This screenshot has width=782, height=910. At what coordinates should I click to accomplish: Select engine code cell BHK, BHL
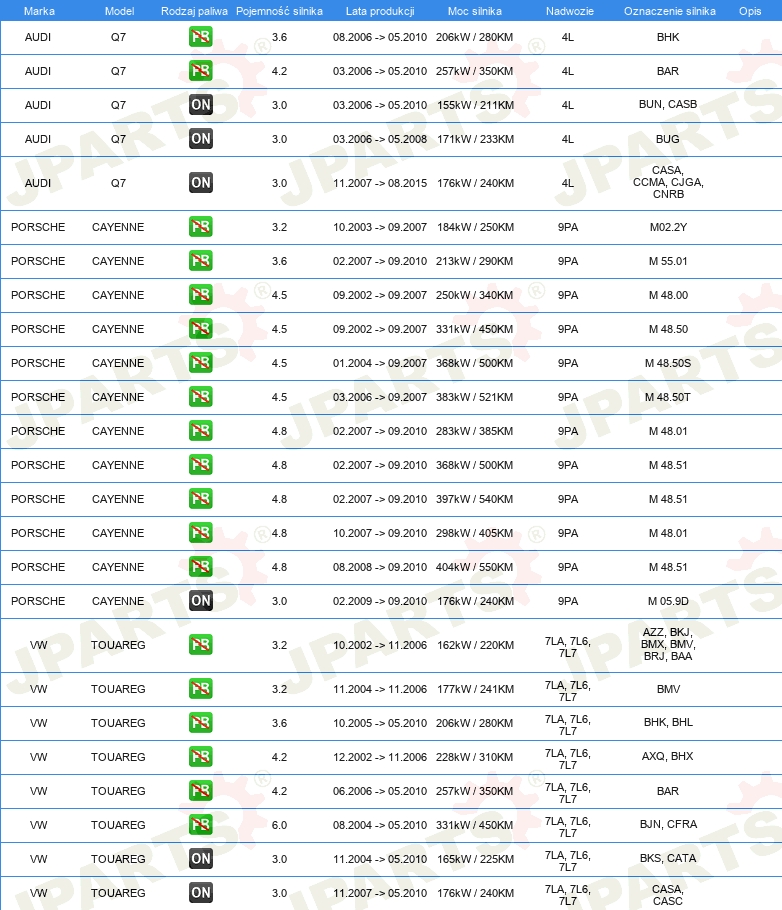point(668,723)
